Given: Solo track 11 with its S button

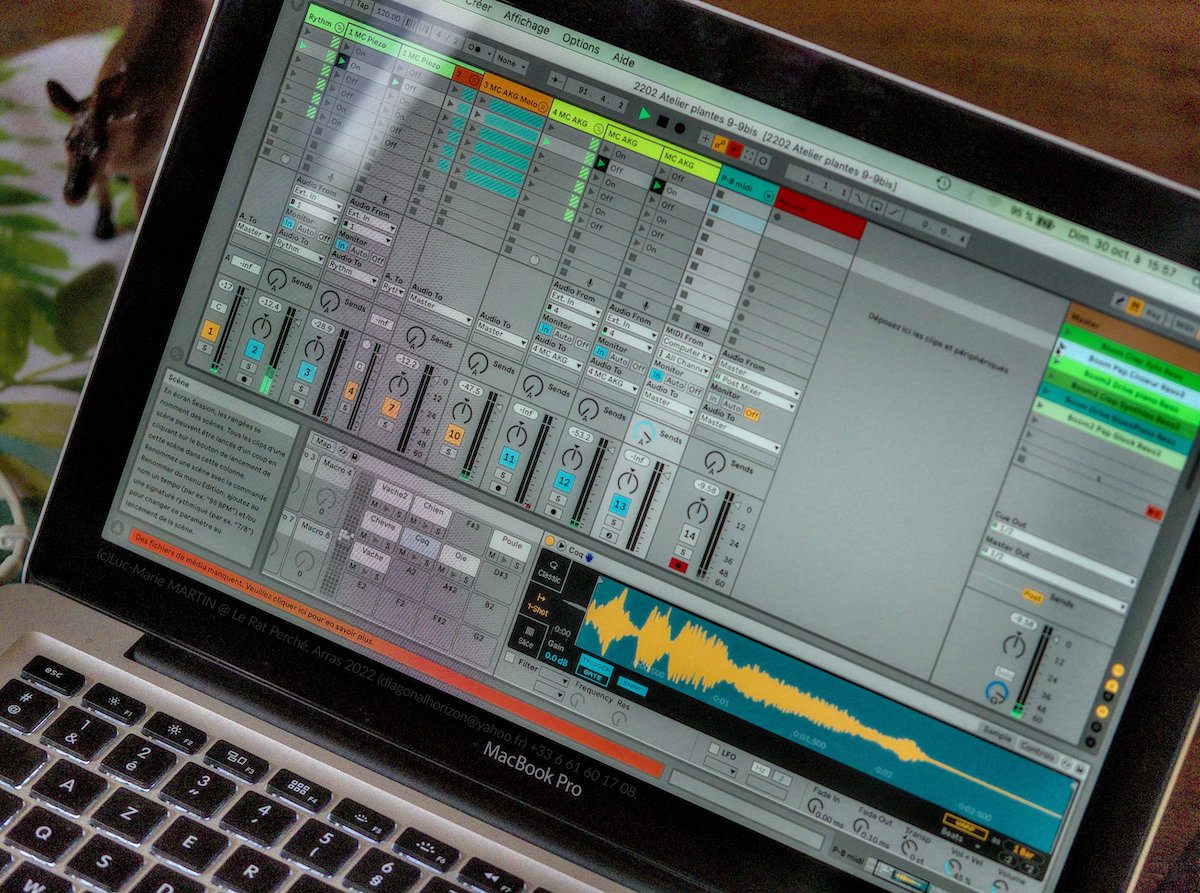Looking at the screenshot, I should click(503, 477).
